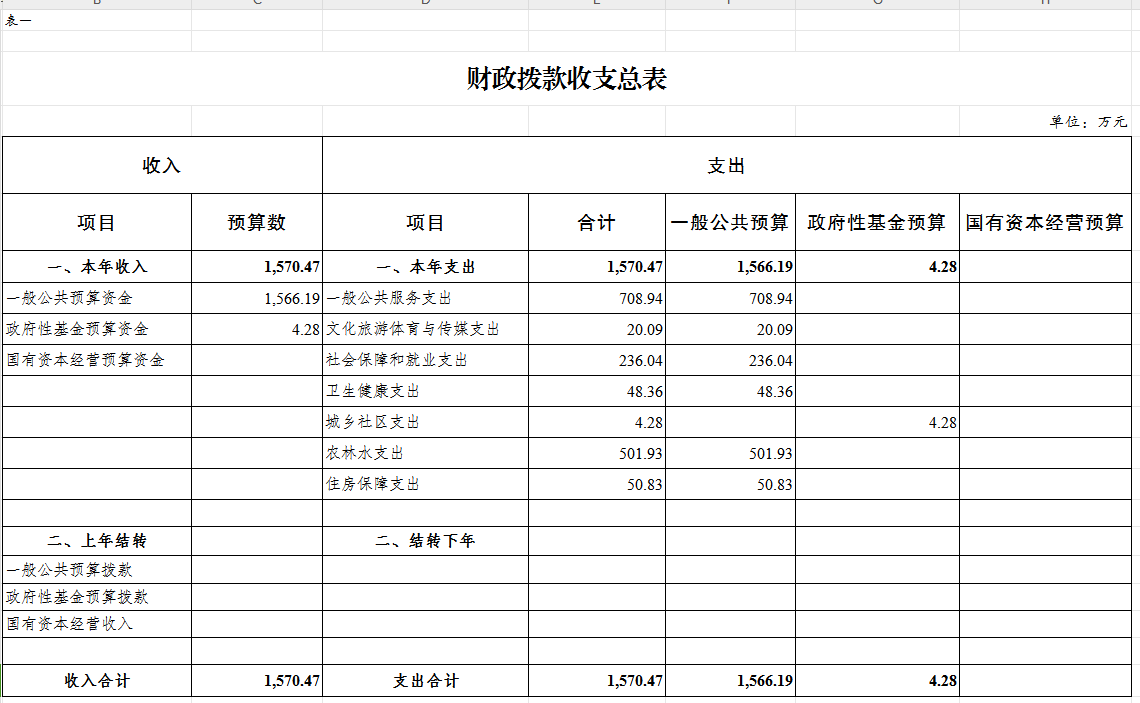Click the 合计 value for 住房保障支出
The width and height of the screenshot is (1140, 703).
(597, 484)
